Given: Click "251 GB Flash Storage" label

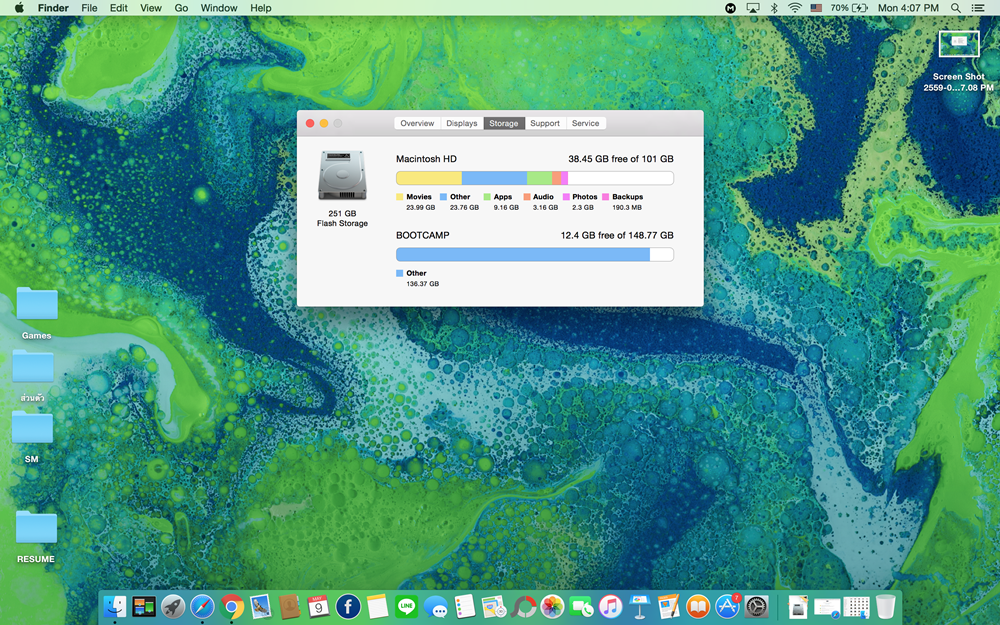Looking at the screenshot, I should click(x=342, y=218).
